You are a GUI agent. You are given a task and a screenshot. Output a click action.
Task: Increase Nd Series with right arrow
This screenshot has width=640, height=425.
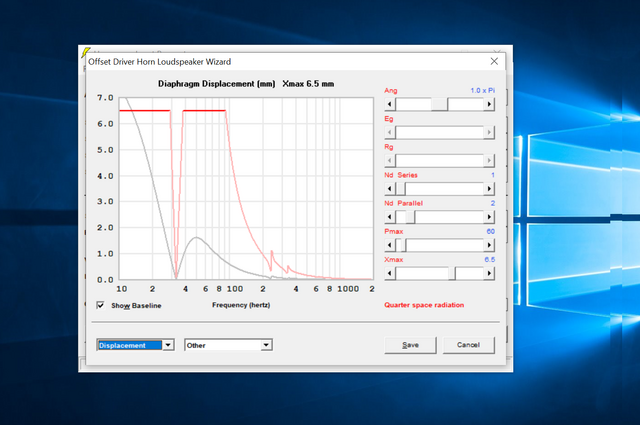click(x=489, y=189)
